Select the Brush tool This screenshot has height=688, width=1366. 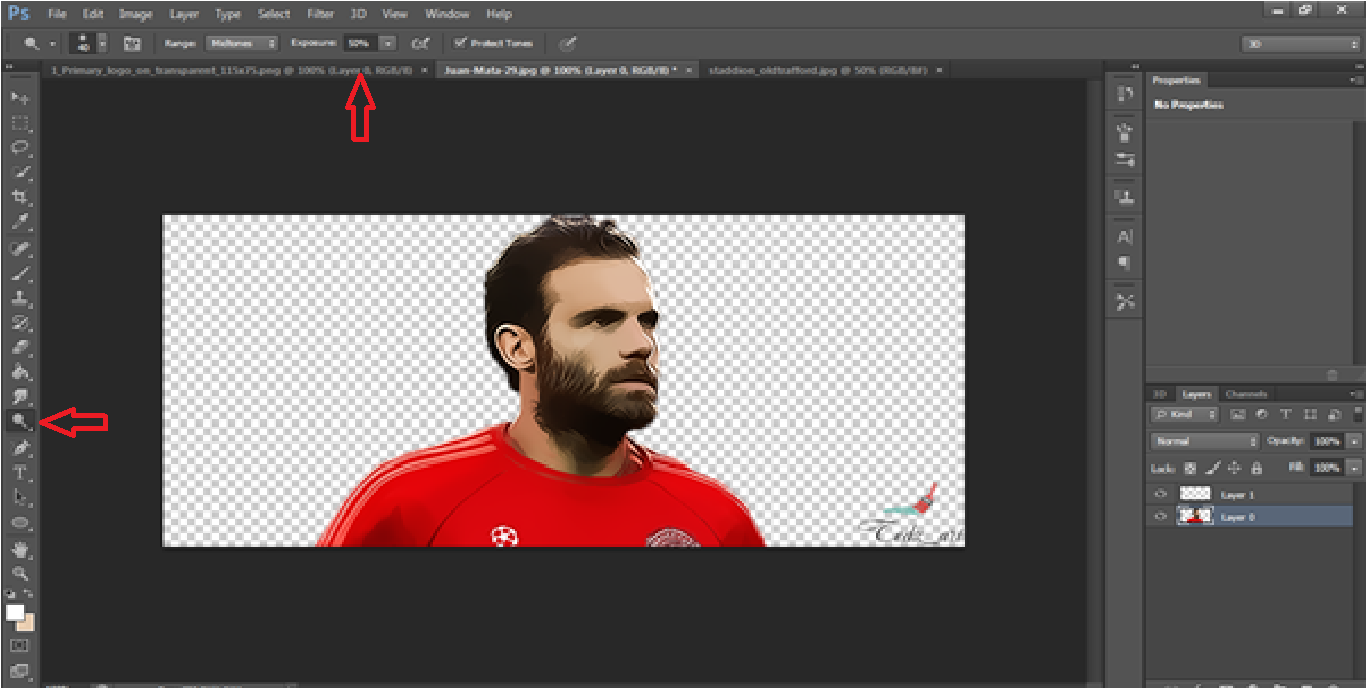20,273
